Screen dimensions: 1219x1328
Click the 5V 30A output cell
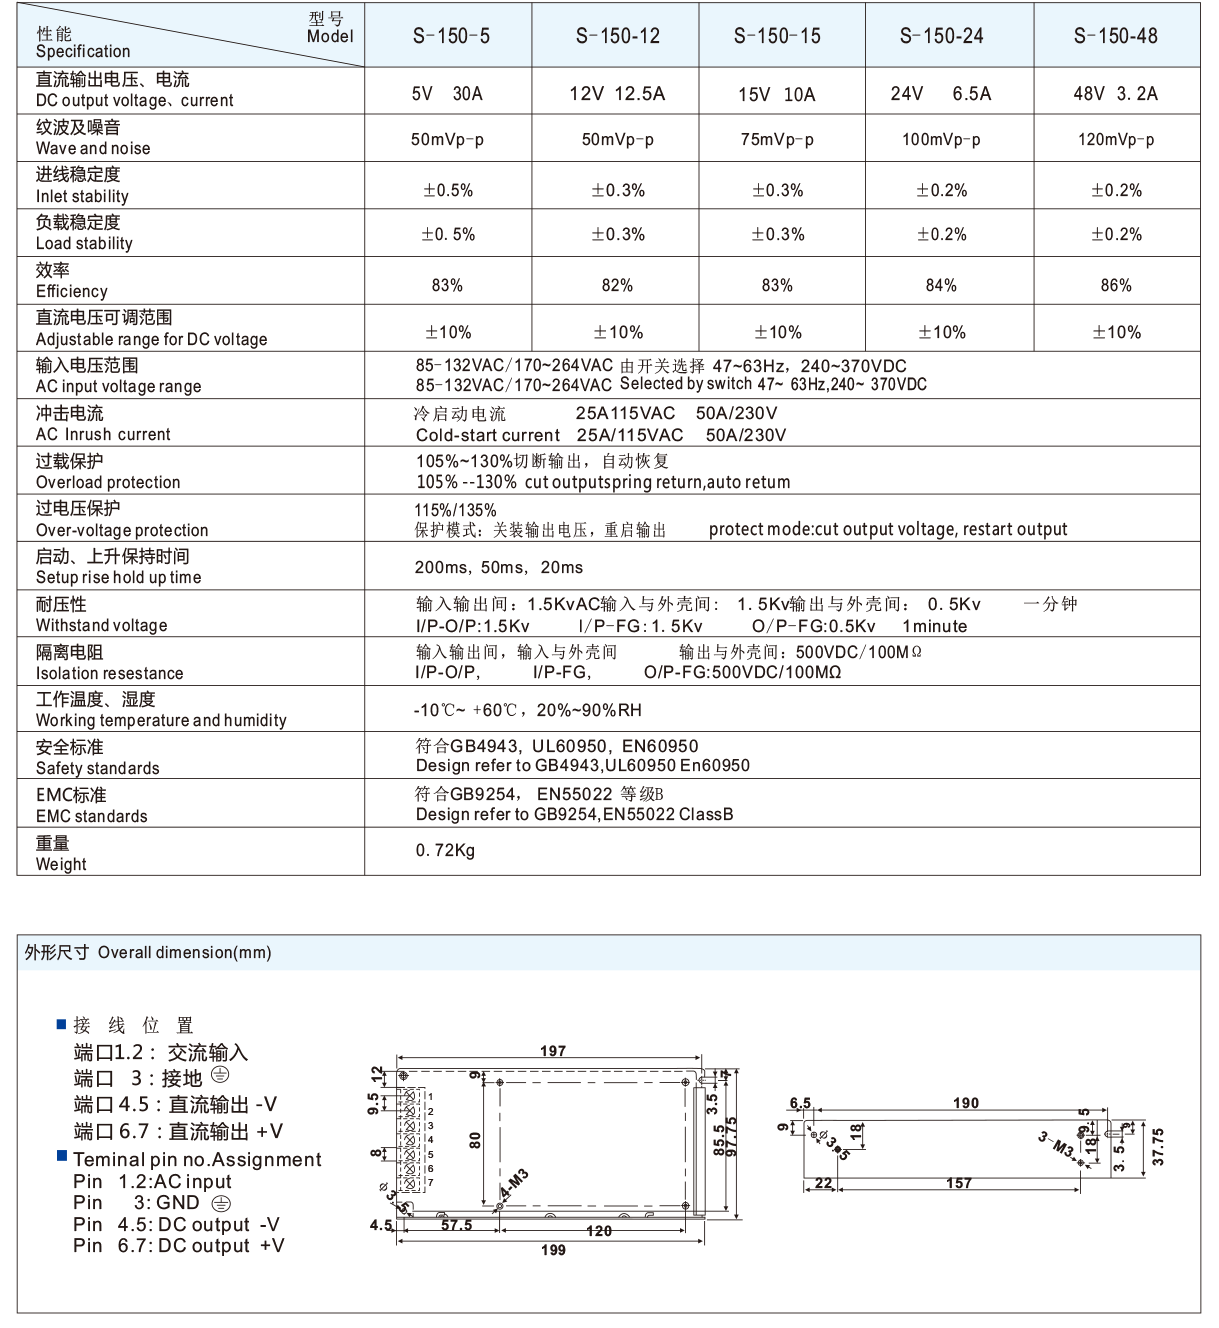447,94
